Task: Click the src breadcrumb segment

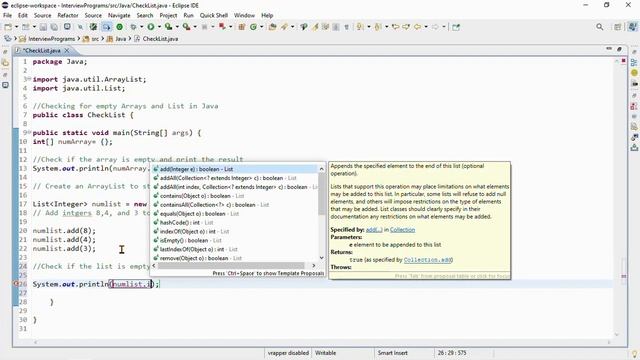Action: tap(95, 39)
